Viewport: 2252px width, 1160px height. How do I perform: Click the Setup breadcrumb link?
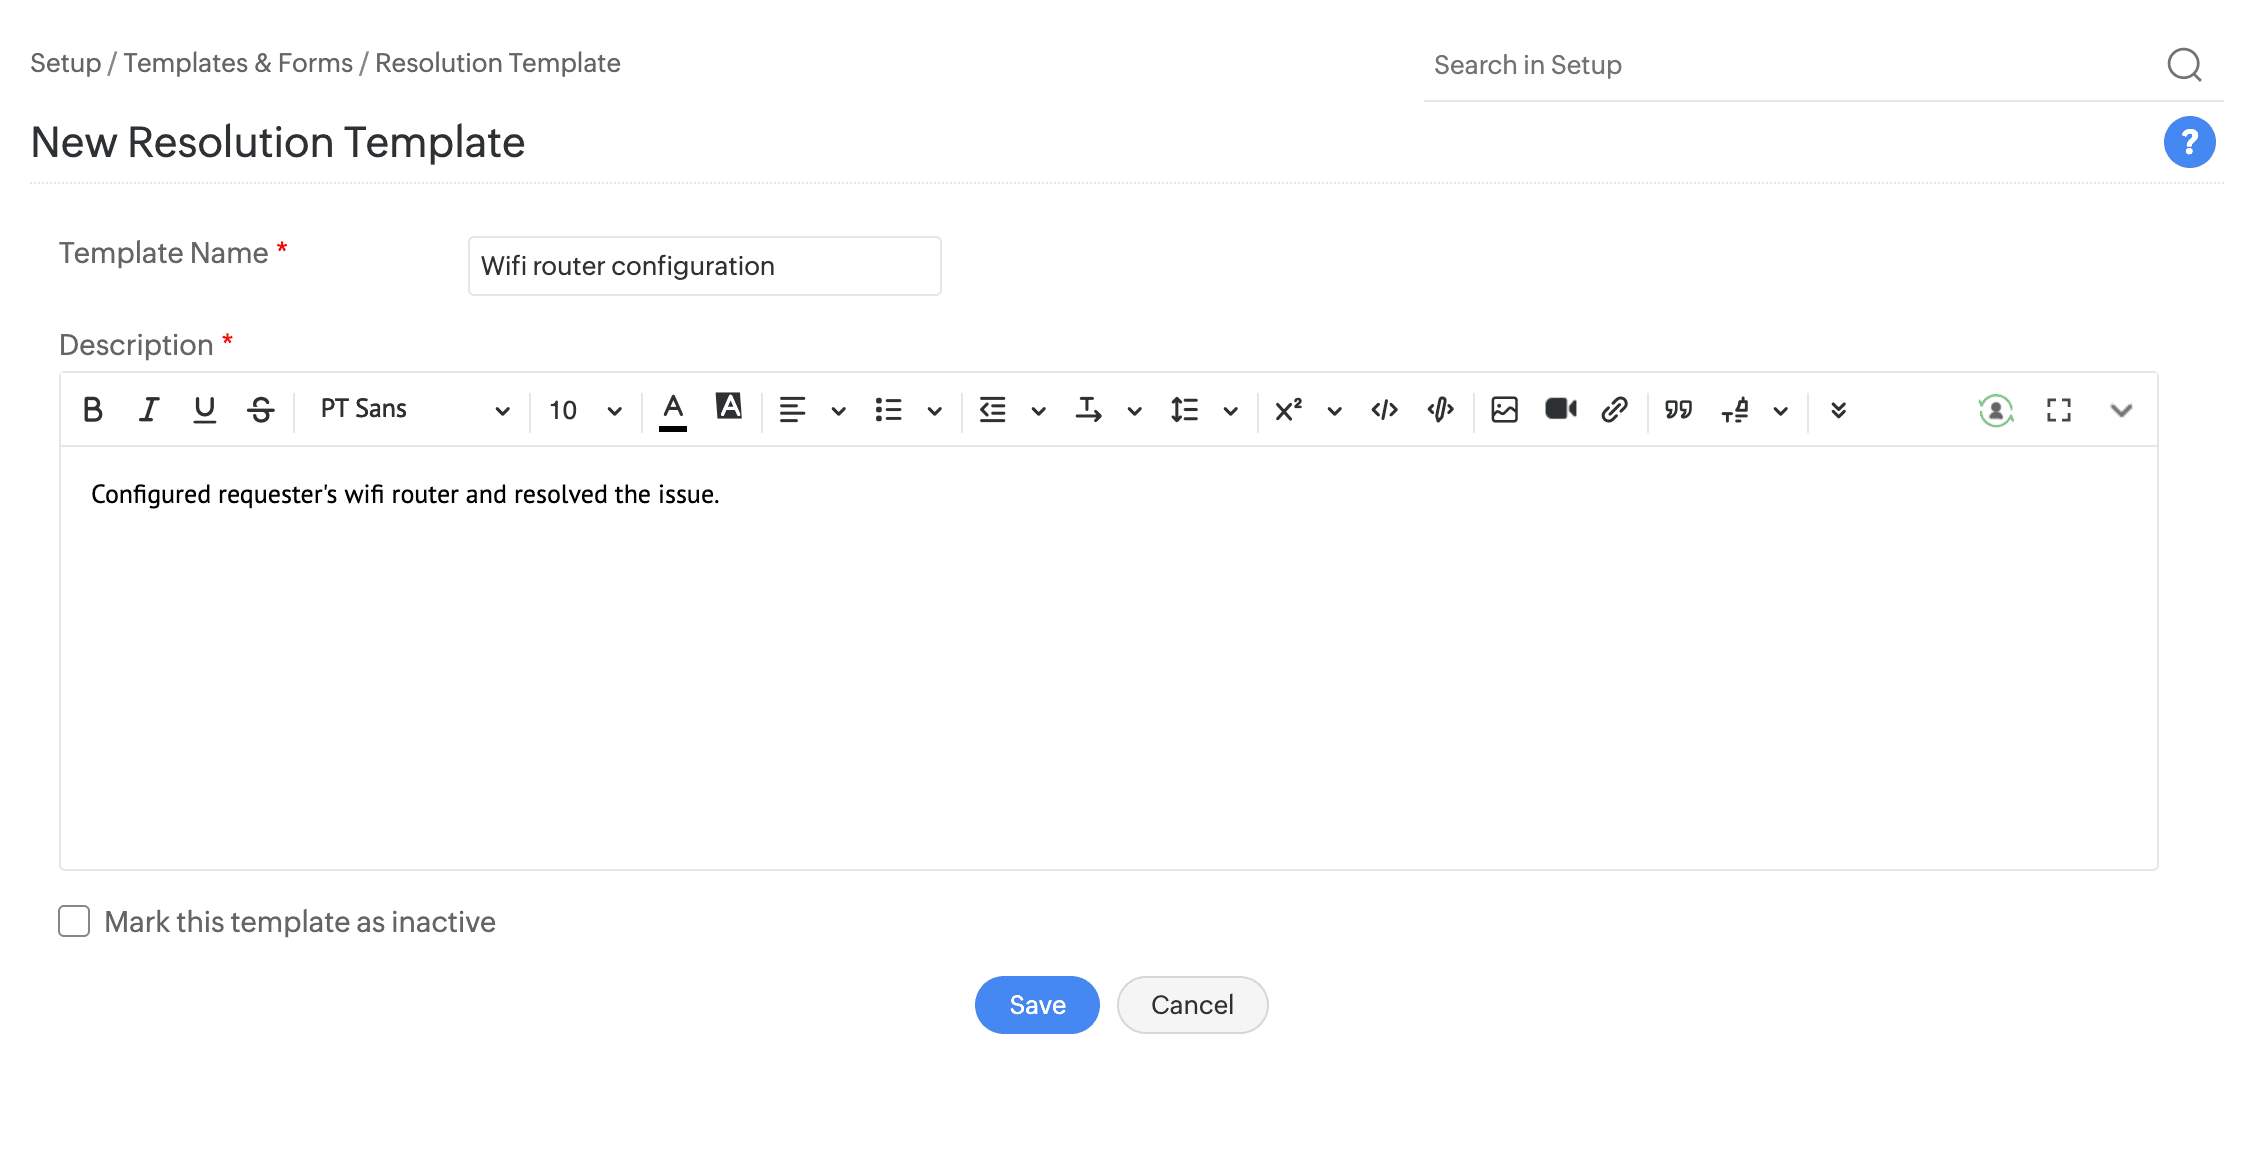[x=65, y=63]
